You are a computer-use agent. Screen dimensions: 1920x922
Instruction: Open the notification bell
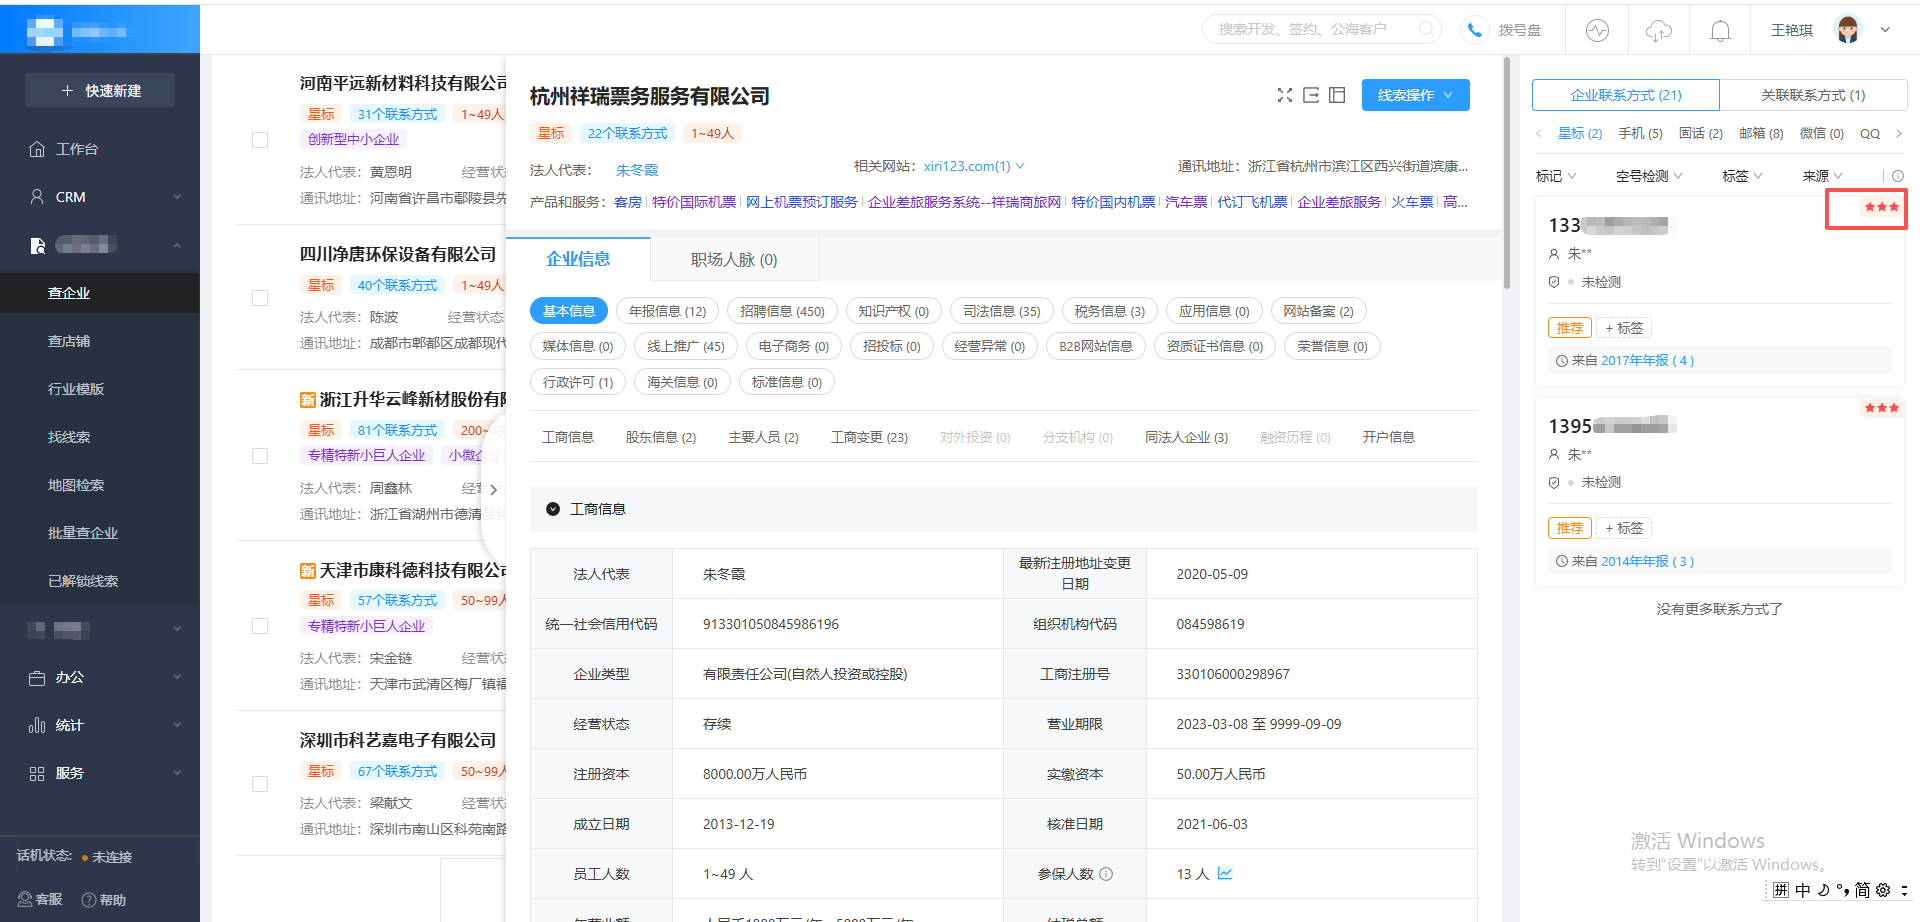[x=1720, y=31]
